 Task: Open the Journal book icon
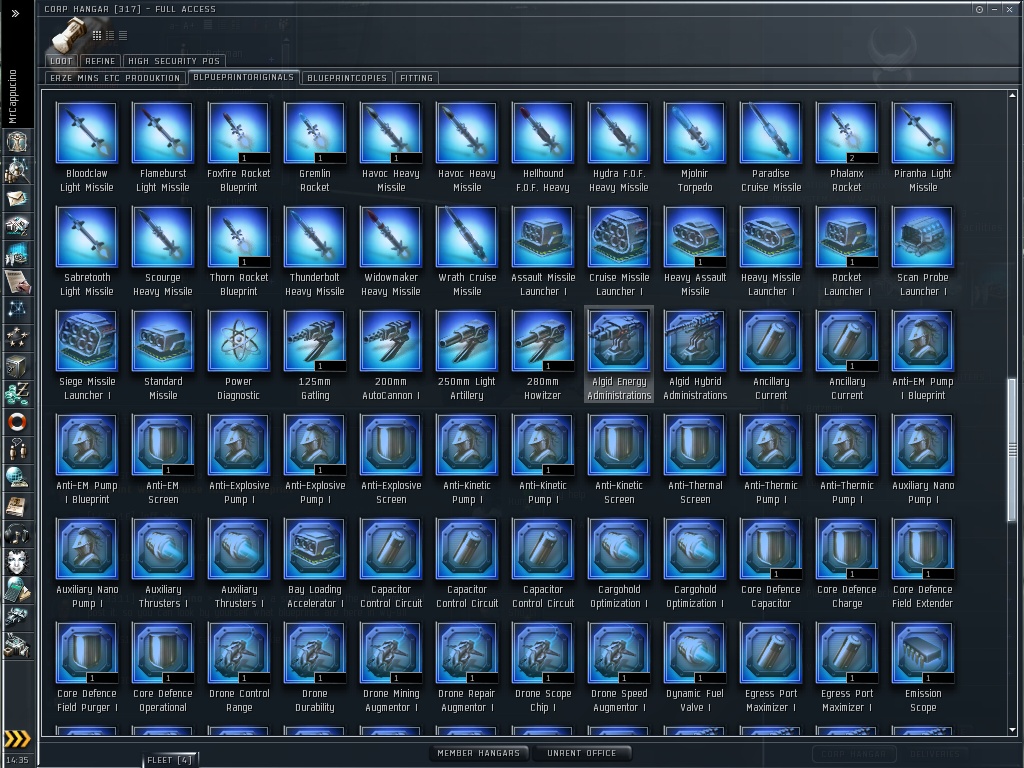click(x=17, y=506)
